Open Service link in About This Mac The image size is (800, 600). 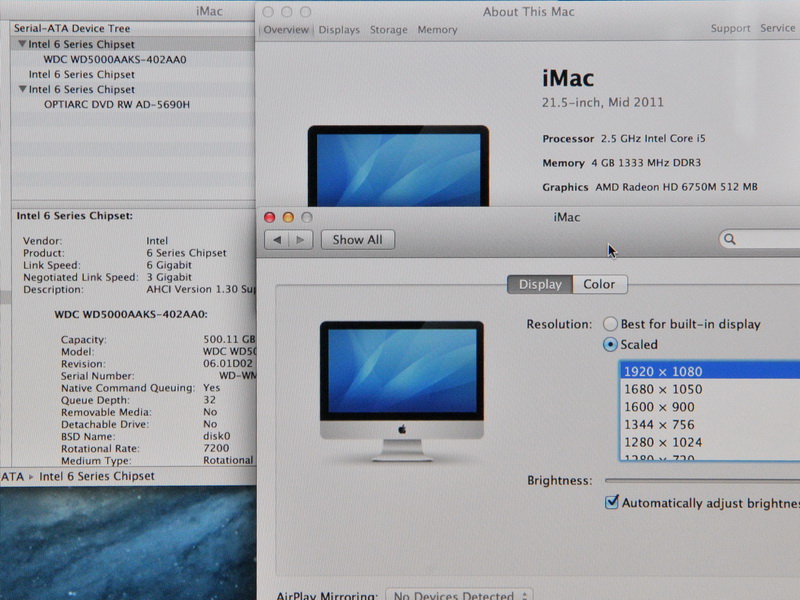point(778,28)
